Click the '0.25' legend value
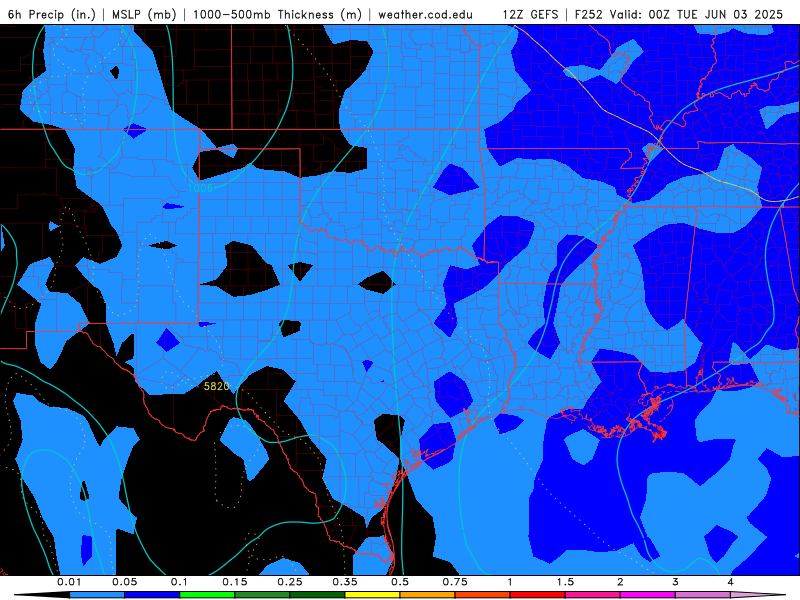 click(x=290, y=582)
